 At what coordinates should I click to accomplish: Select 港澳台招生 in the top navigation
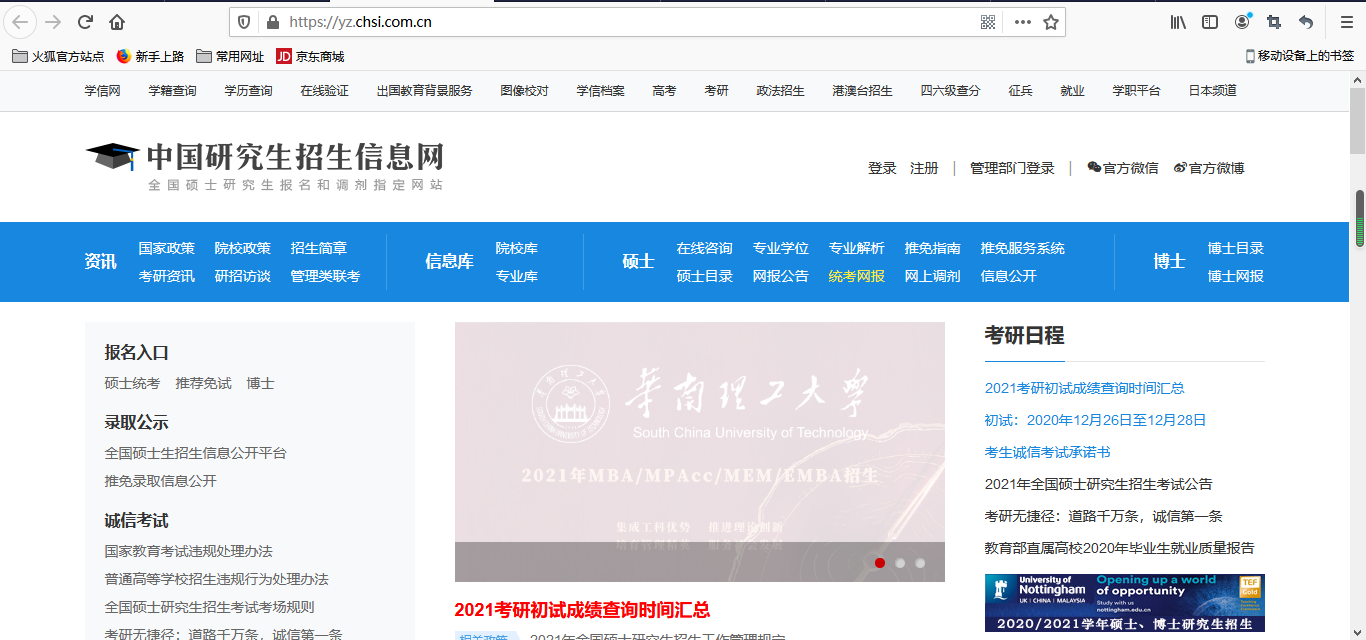[863, 91]
